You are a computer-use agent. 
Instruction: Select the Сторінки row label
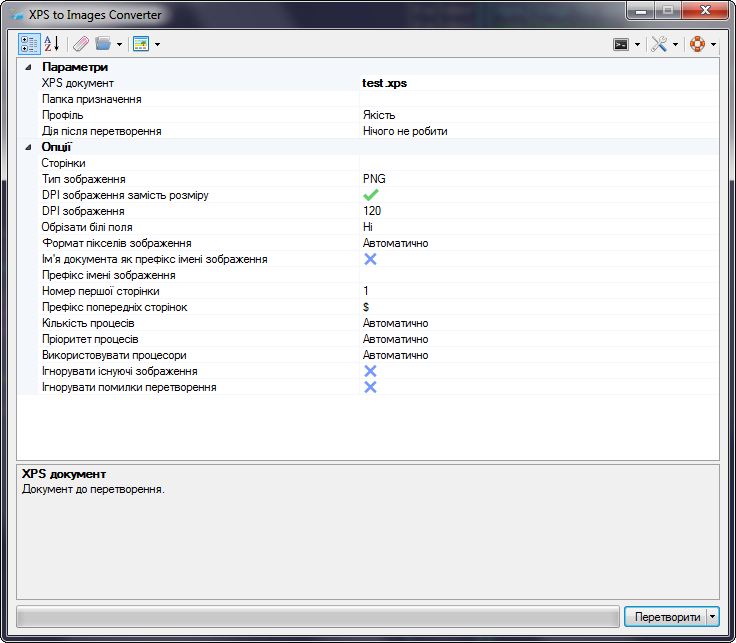coord(63,163)
